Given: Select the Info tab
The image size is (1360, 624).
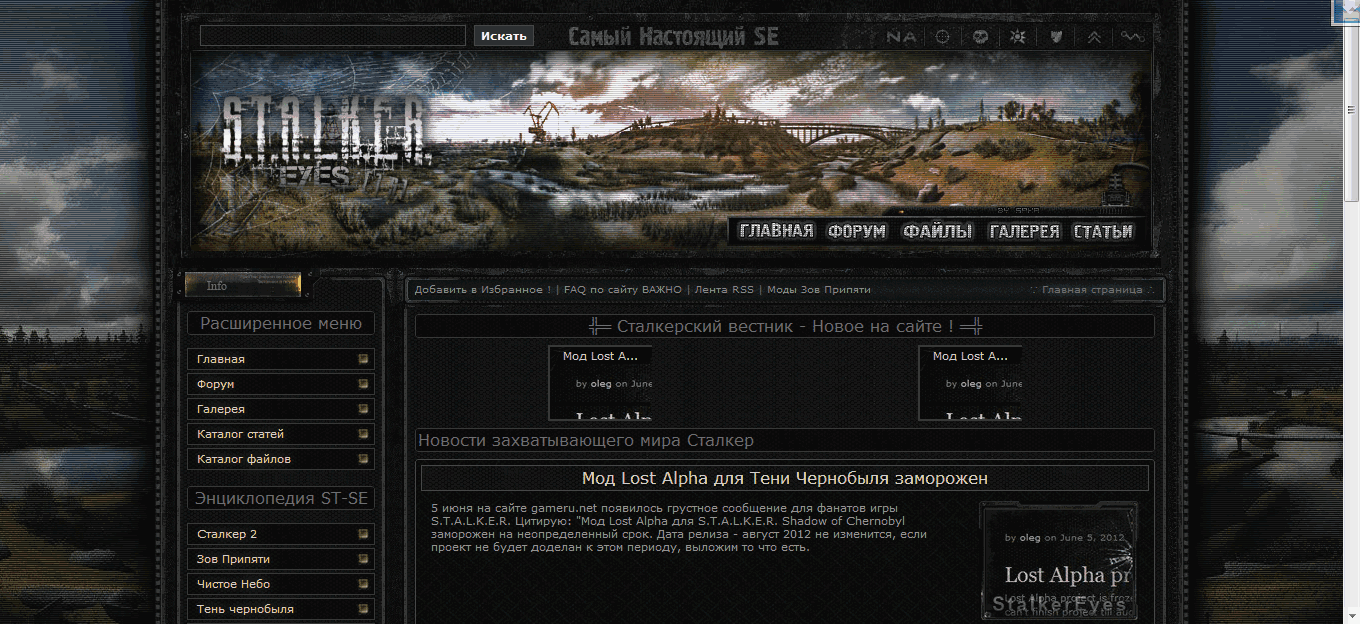Looking at the screenshot, I should pos(243,285).
